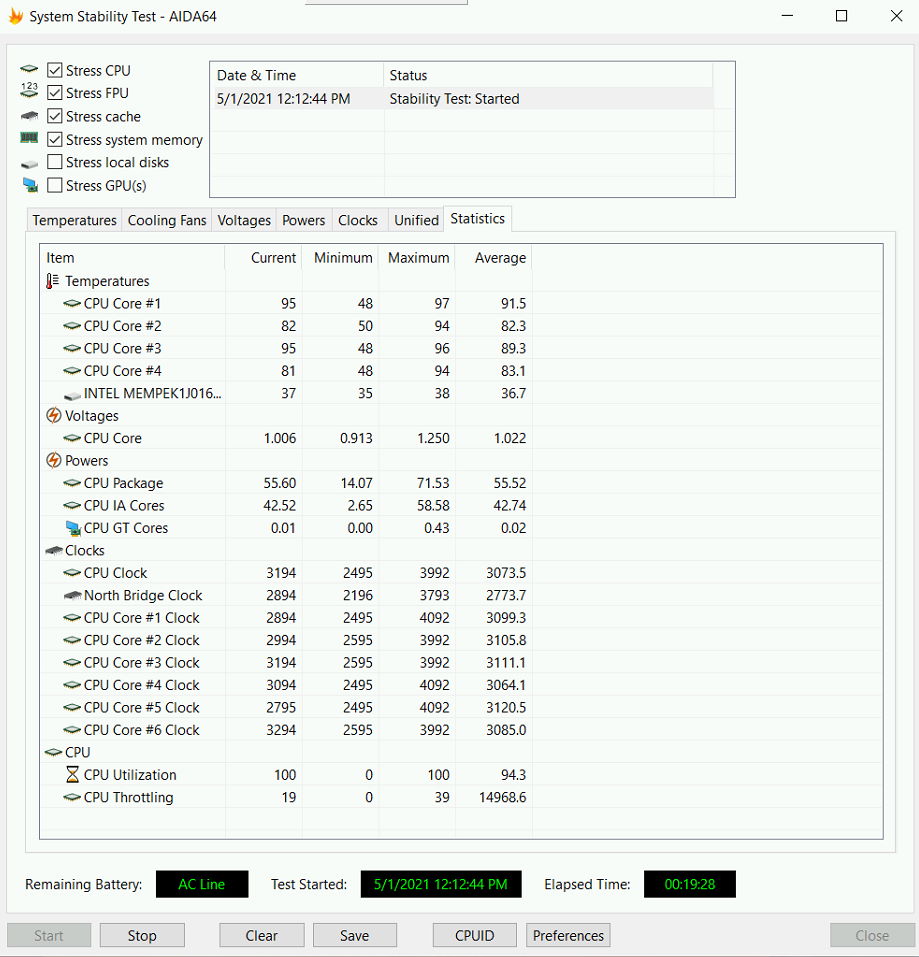Screen dimensions: 919x957
Task: Click the lightning icon next to Powers
Action: pyautogui.click(x=54, y=460)
